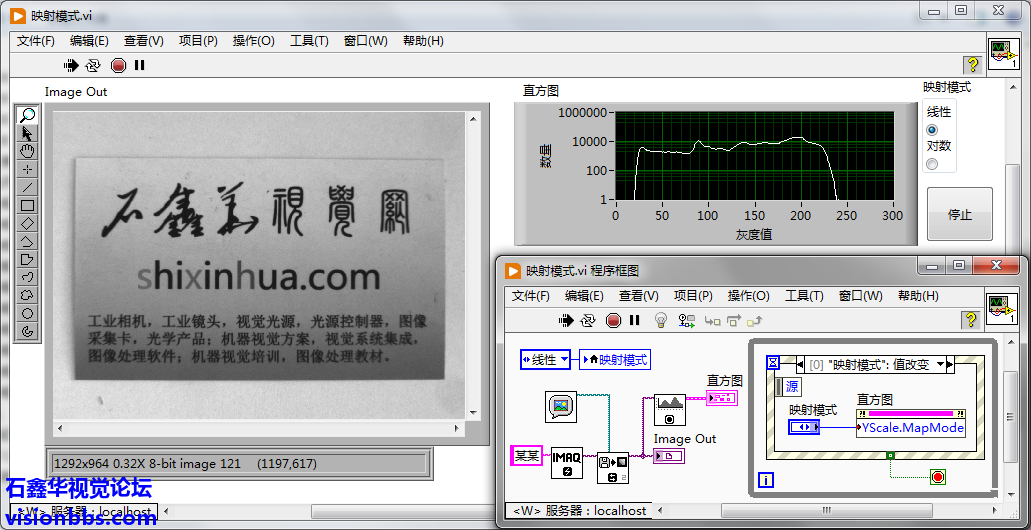Select the Annulus ROI tool
The width and height of the screenshot is (1031, 530).
27,331
